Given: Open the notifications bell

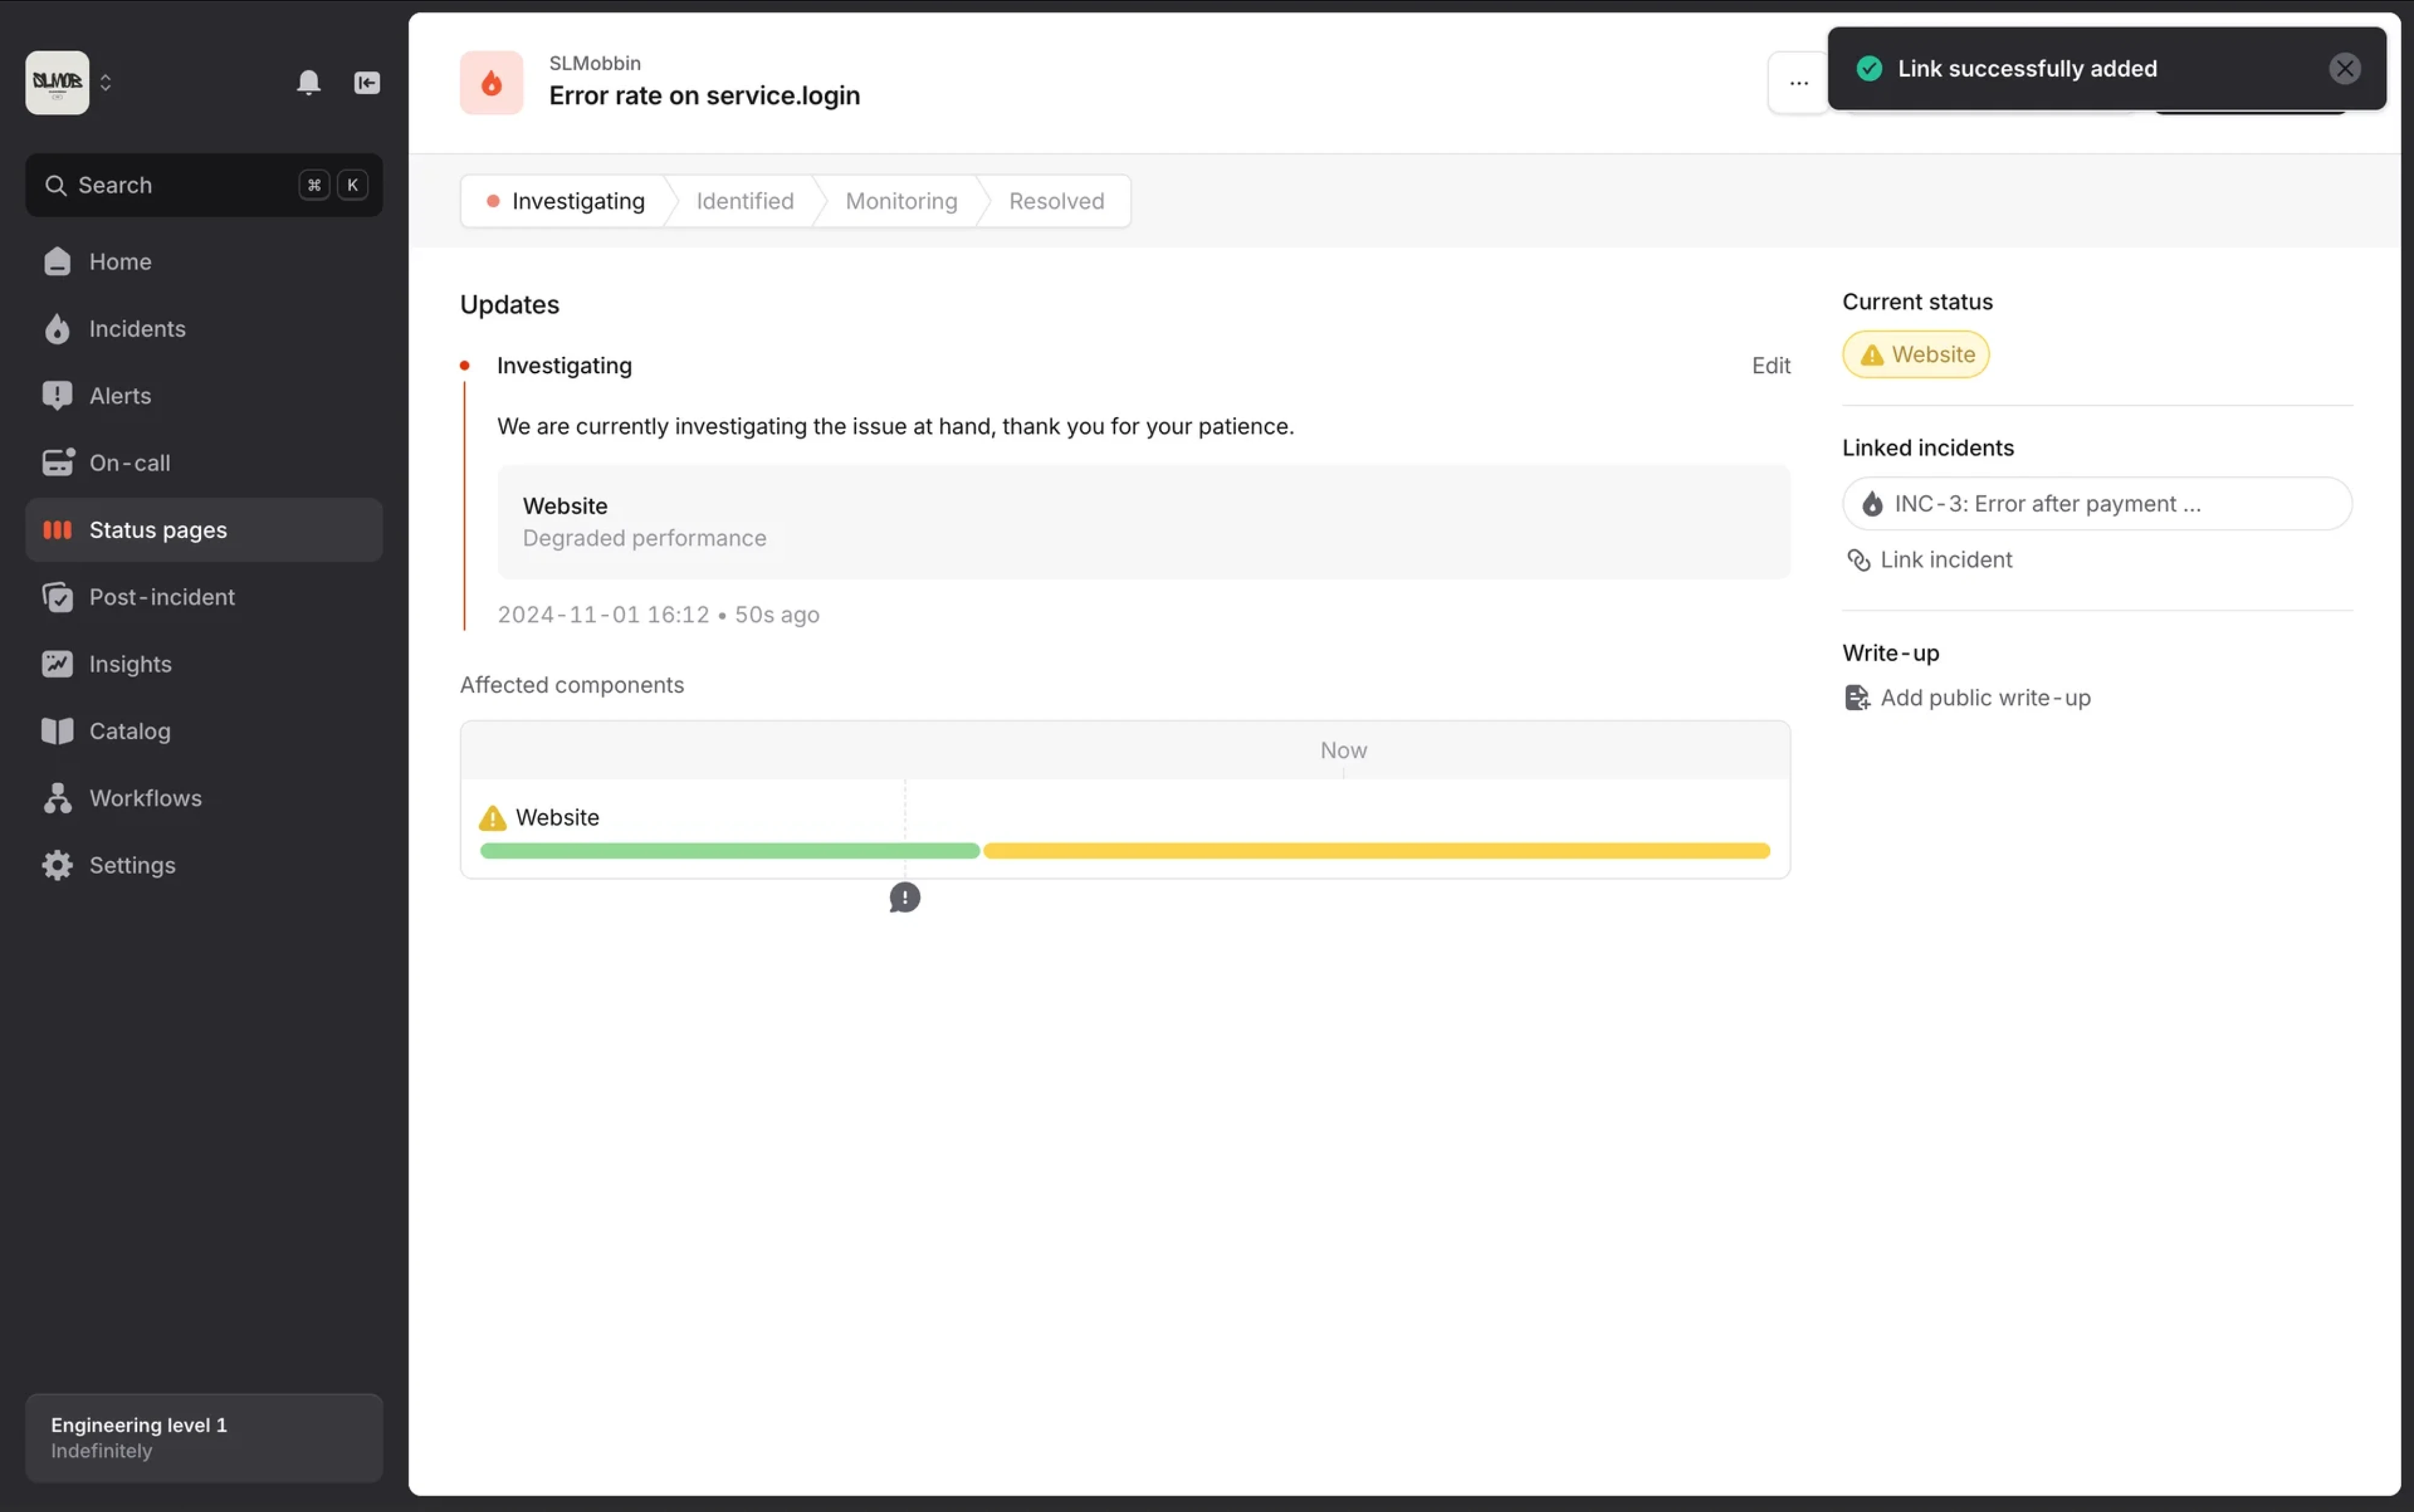Looking at the screenshot, I should point(310,83).
